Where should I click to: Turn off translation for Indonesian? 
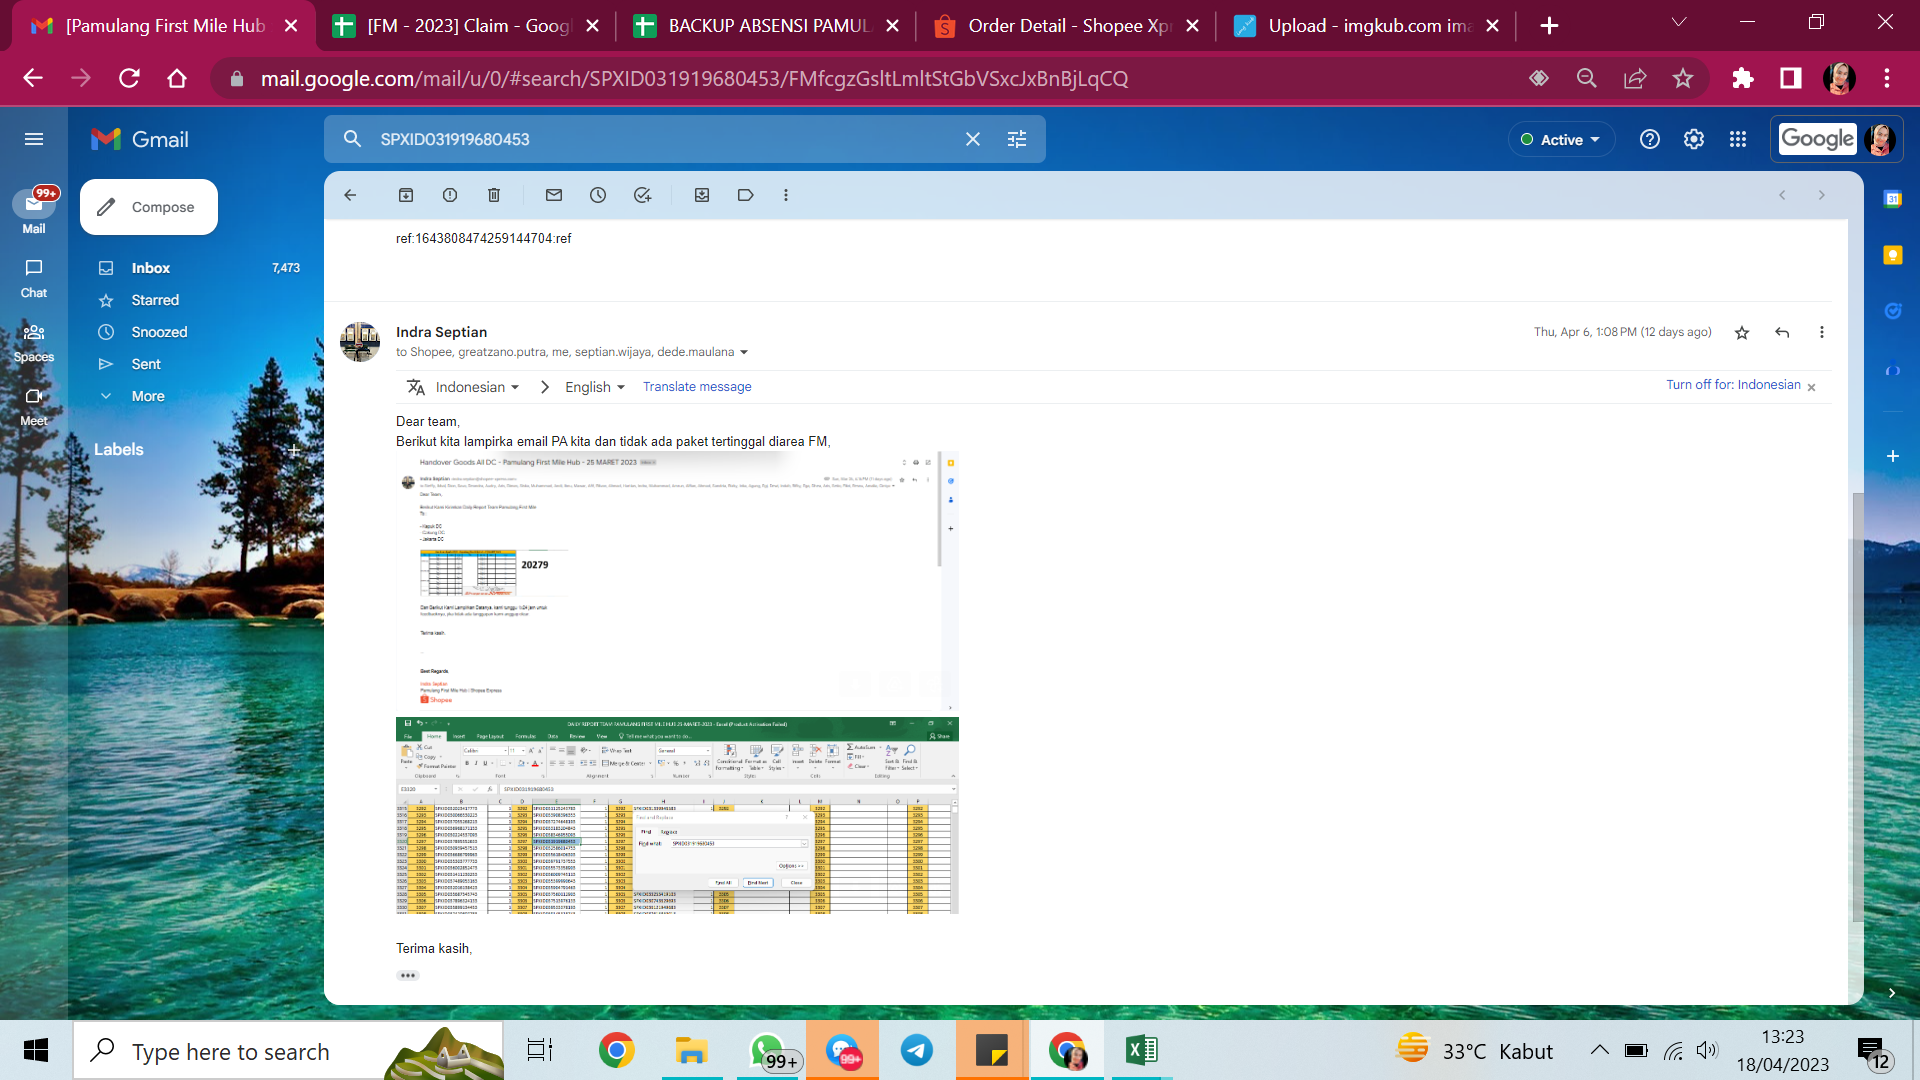(1733, 385)
